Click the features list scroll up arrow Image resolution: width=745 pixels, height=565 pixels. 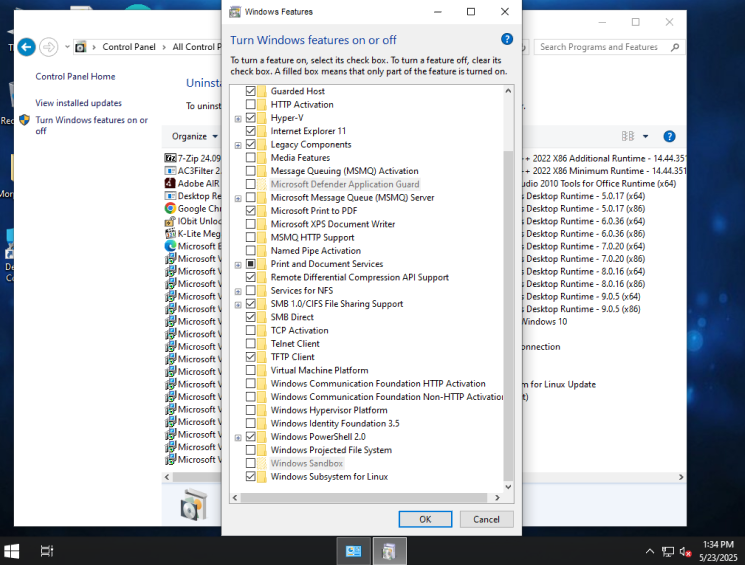click(x=508, y=91)
